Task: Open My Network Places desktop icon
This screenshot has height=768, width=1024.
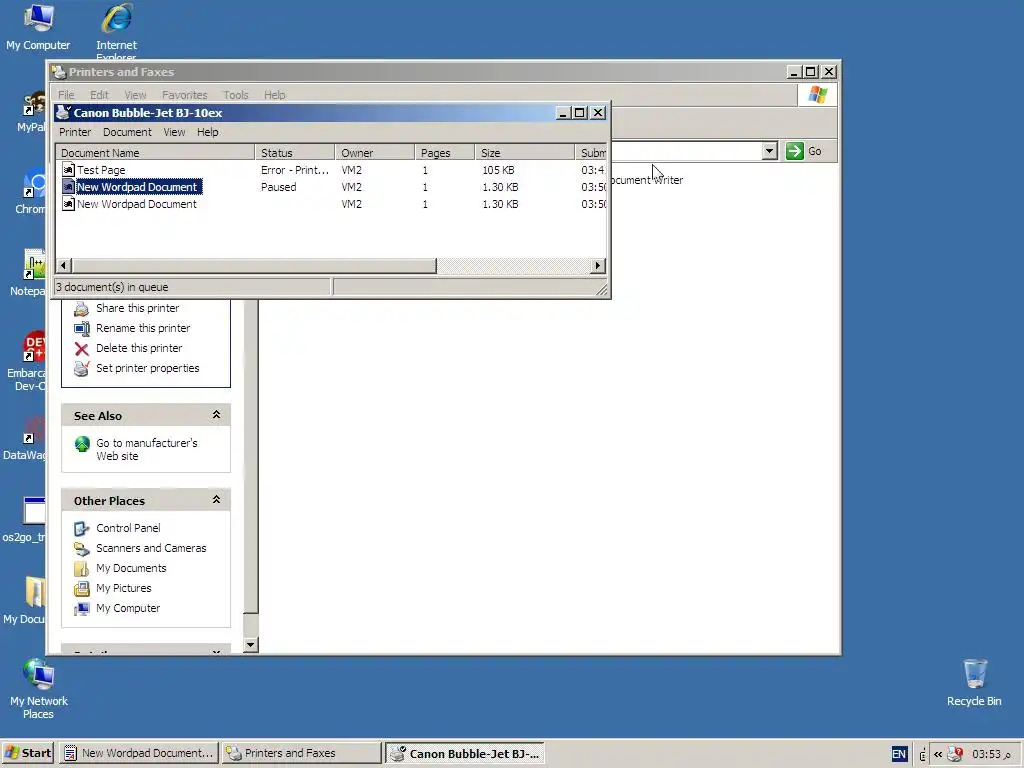Action: [x=39, y=690]
